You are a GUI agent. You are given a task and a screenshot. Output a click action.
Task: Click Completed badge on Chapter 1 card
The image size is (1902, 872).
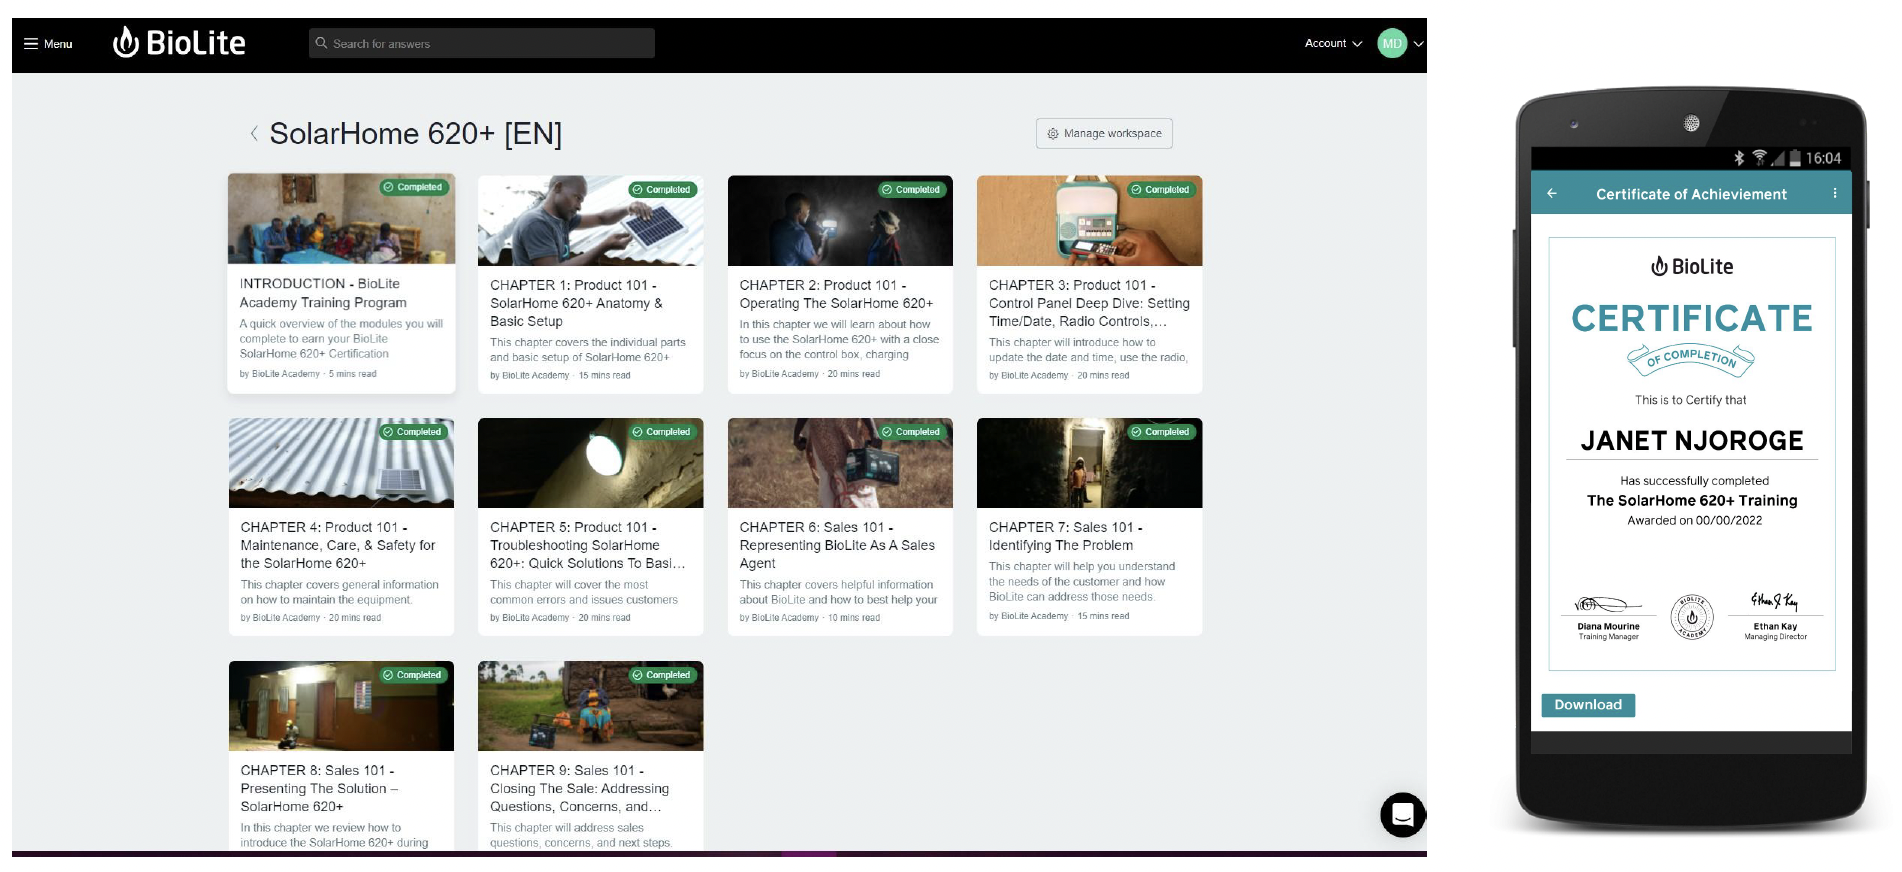(662, 189)
